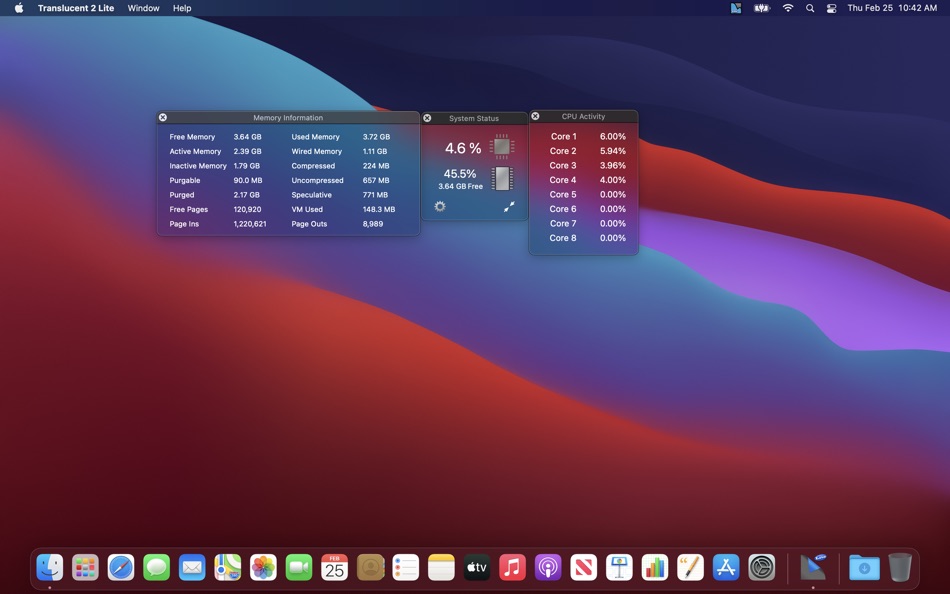The height and width of the screenshot is (594, 950).
Task: Open News from the Dock
Action: coord(583,568)
